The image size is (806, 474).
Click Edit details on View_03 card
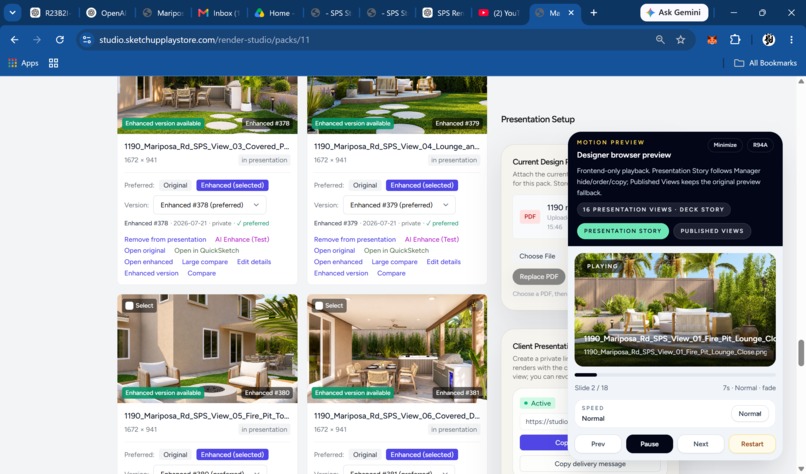tap(254, 262)
